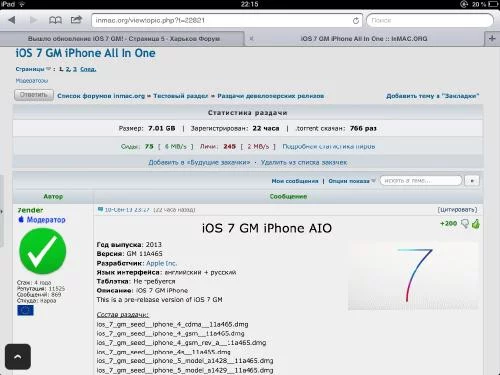500x375 pixels.
Task: Tap the green checkmark avatar of 7ender
Action: point(43,251)
